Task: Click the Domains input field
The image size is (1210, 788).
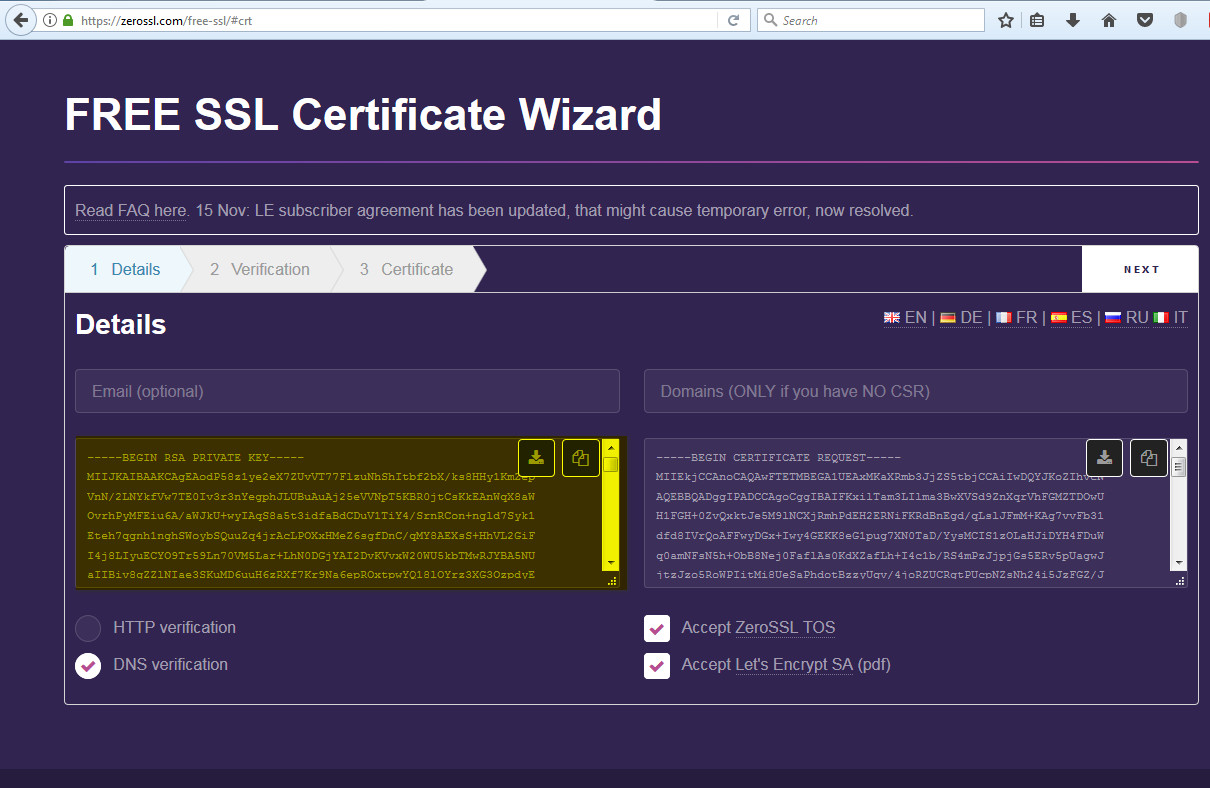Action: tap(916, 391)
